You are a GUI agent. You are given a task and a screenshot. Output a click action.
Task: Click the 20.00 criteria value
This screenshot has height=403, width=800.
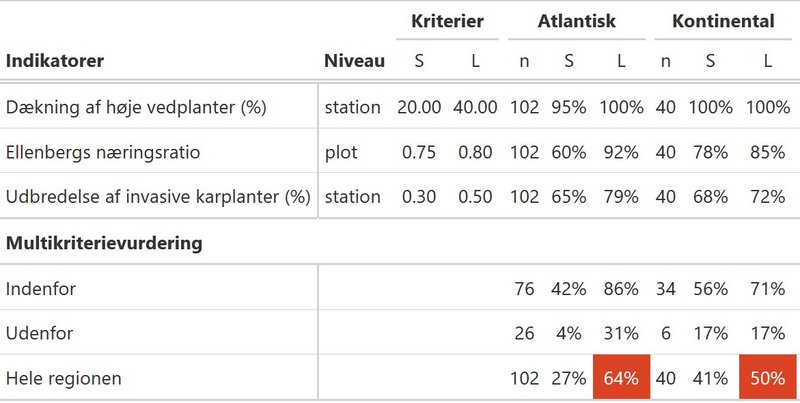click(419, 107)
